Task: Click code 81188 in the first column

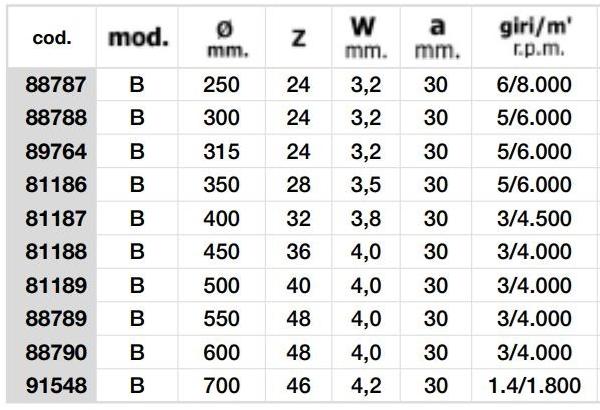Action: coord(57,251)
